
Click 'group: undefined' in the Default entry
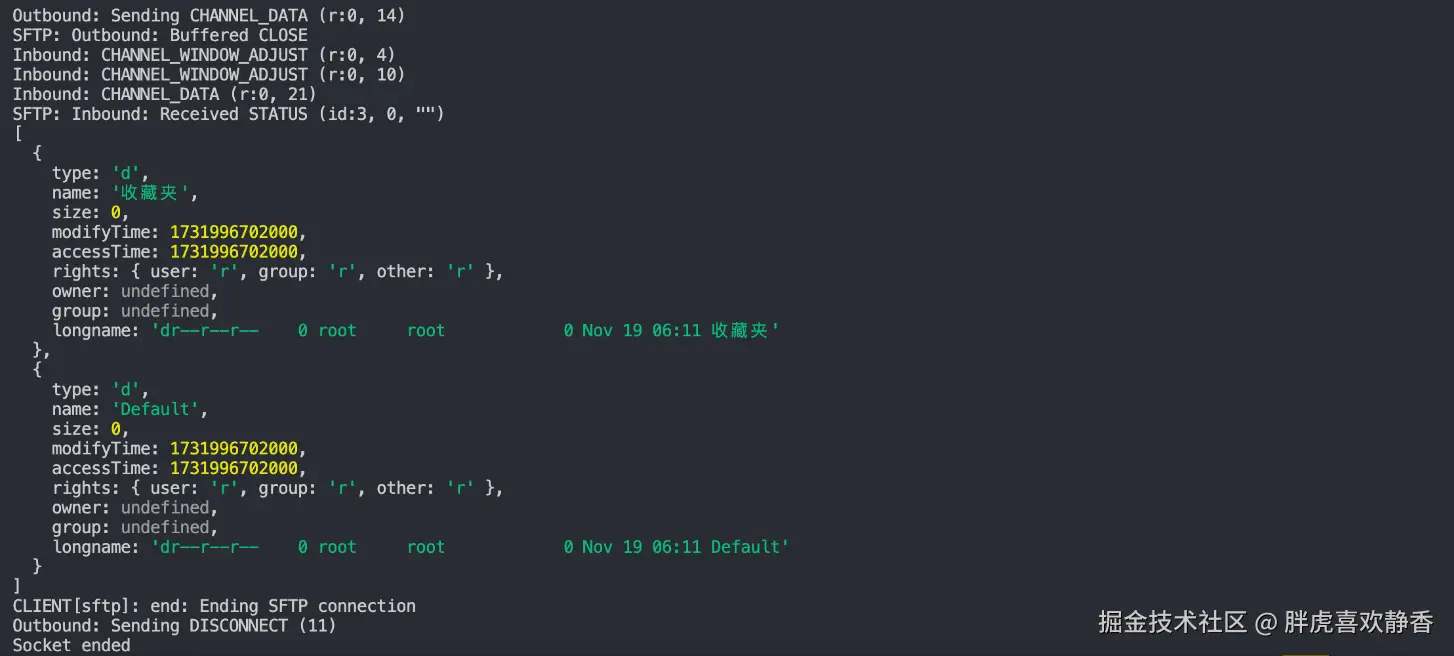pyautogui.click(x=134, y=527)
